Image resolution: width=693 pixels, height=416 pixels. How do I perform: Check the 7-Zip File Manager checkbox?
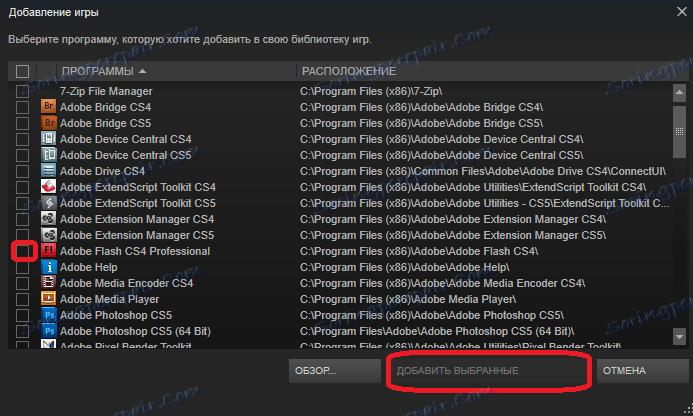click(x=23, y=92)
